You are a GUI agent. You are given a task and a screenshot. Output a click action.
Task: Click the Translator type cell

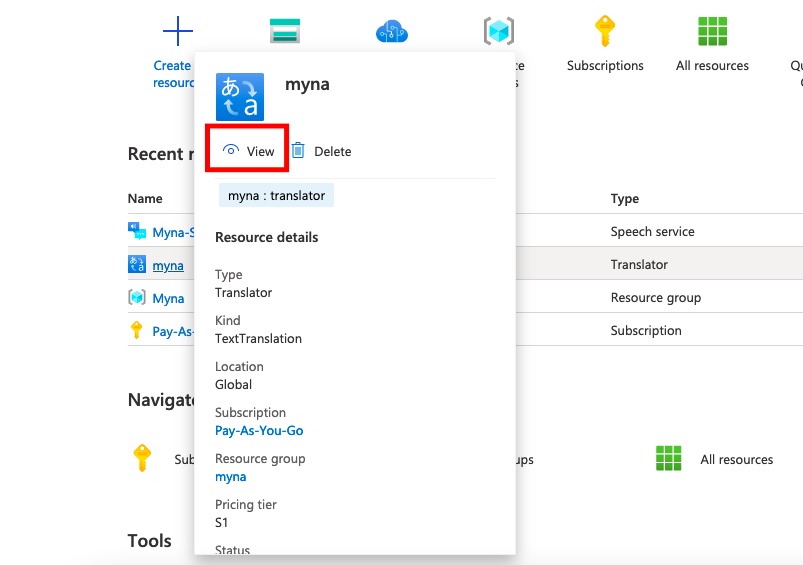(639, 264)
